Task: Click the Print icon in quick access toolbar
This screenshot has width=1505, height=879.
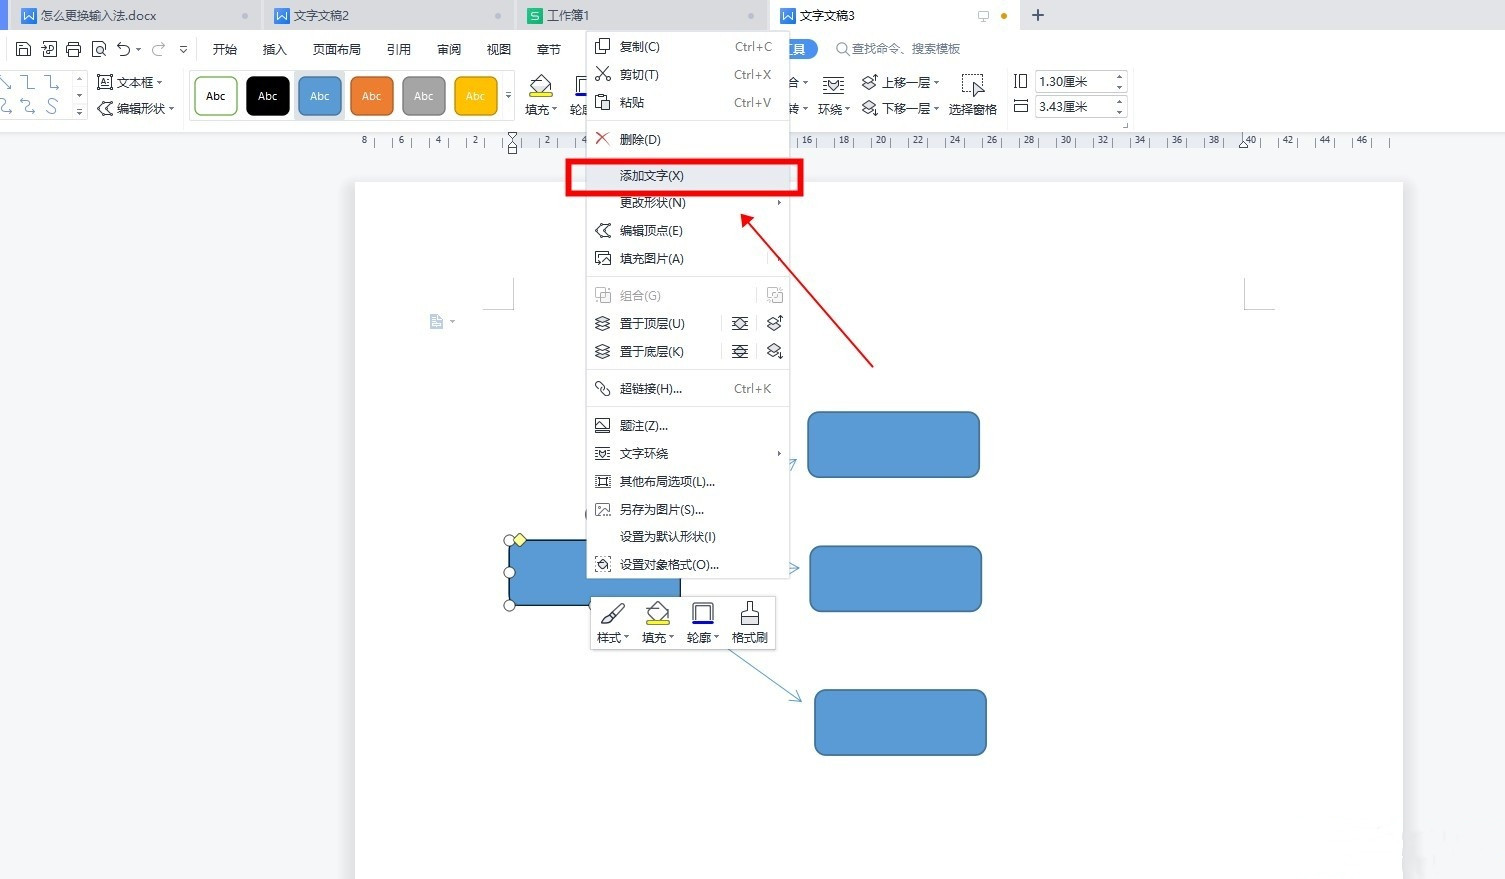Action: click(73, 47)
